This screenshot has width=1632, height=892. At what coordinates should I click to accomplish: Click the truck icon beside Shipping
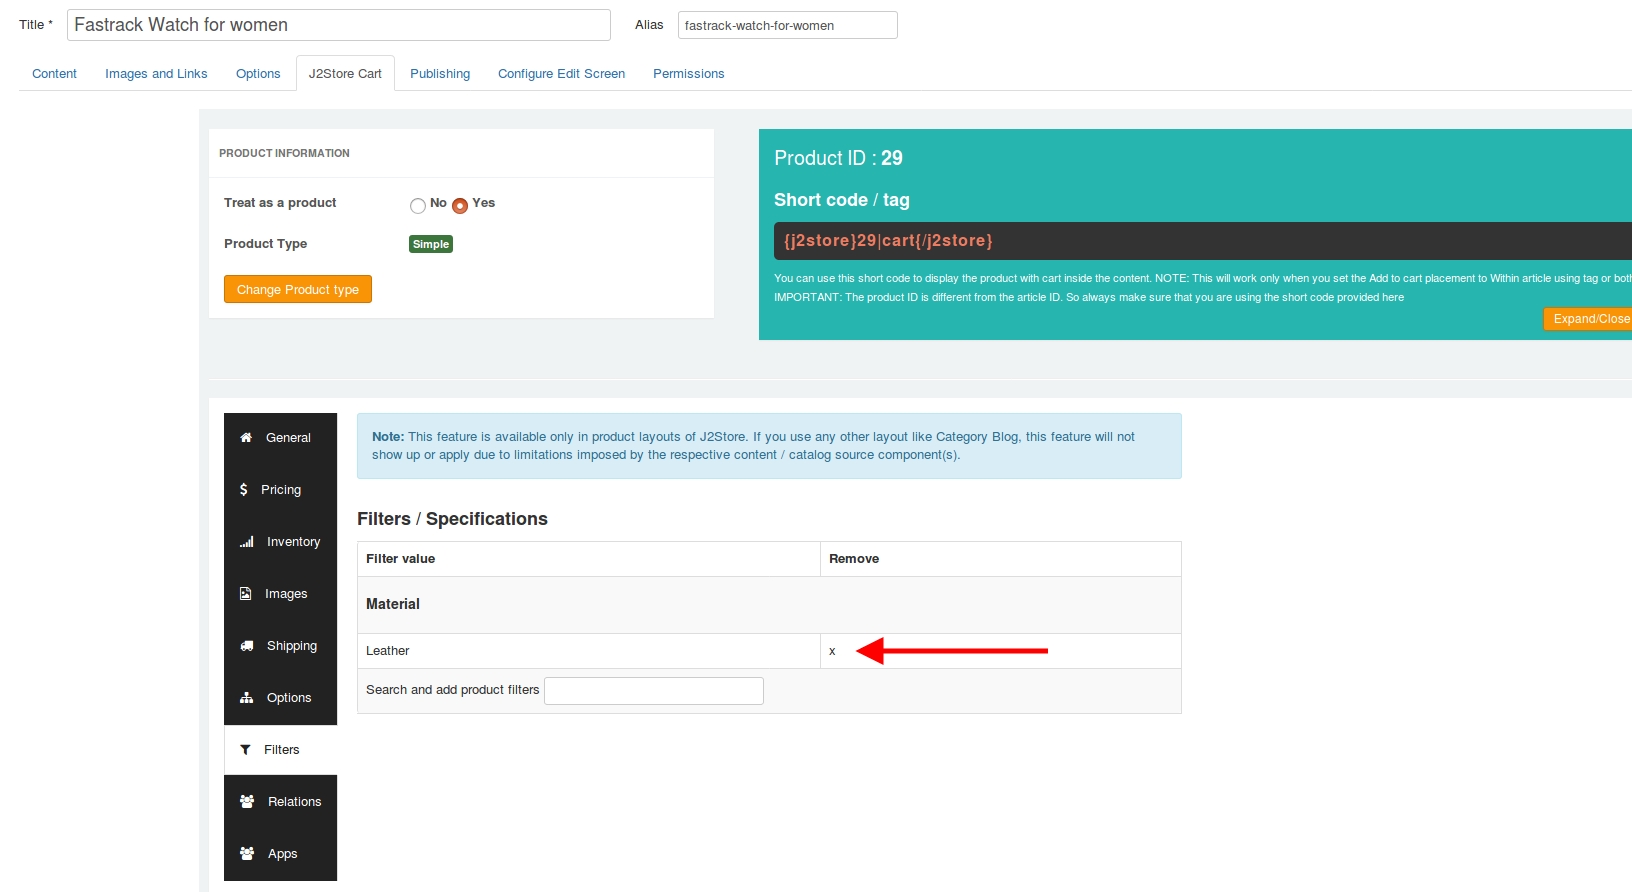pos(246,646)
